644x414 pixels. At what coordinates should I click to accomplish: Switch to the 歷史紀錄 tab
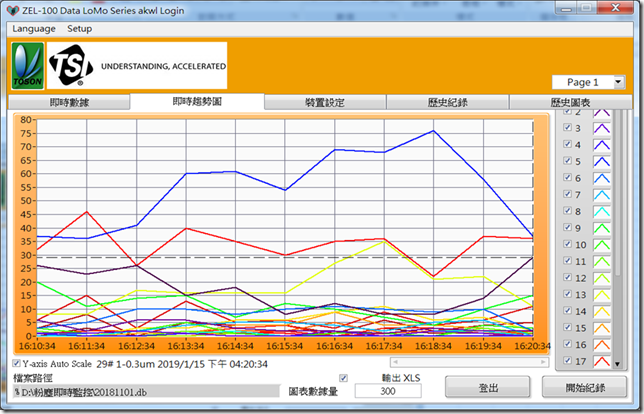point(447,102)
